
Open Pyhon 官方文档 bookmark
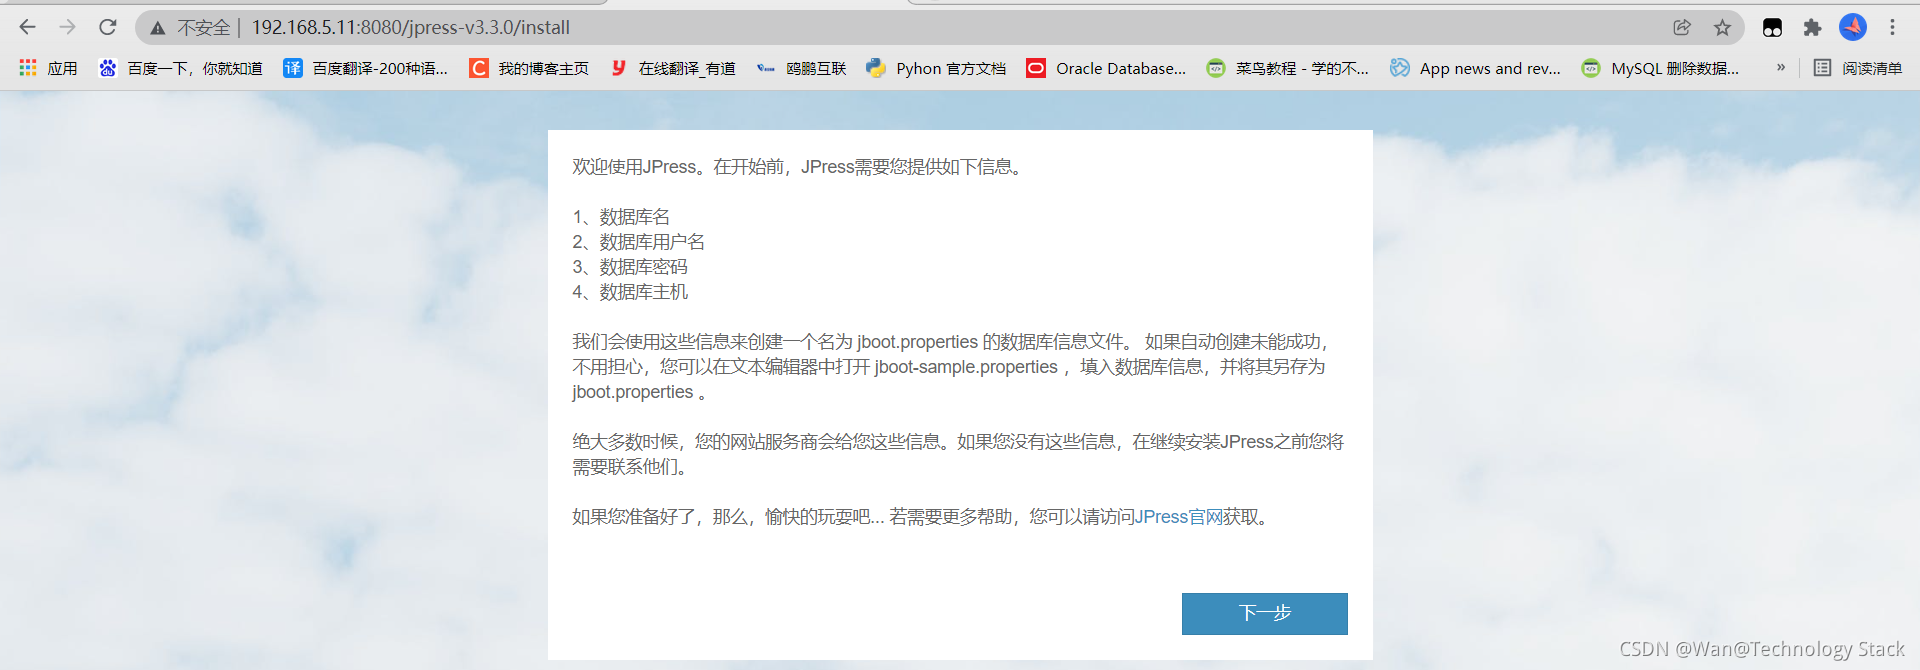point(936,68)
